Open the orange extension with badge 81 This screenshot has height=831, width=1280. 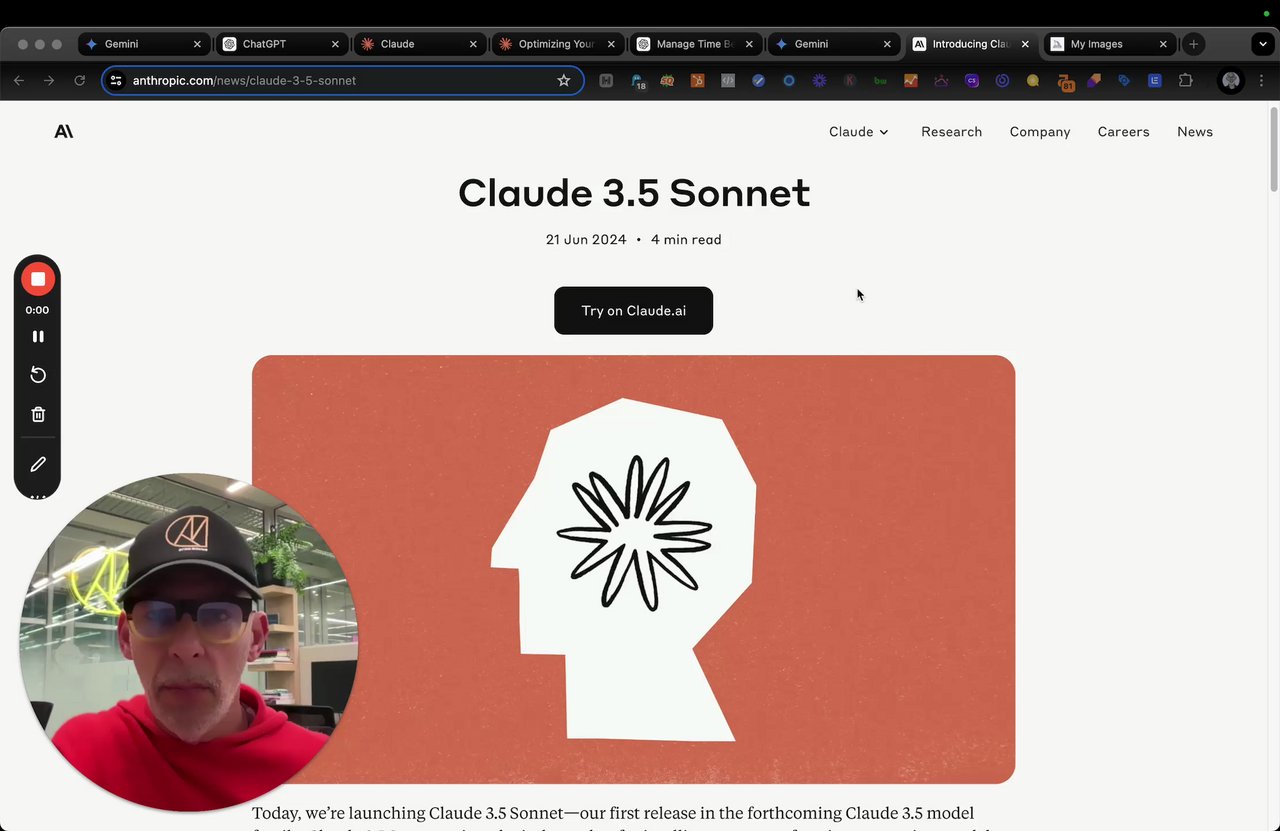[x=1065, y=81]
